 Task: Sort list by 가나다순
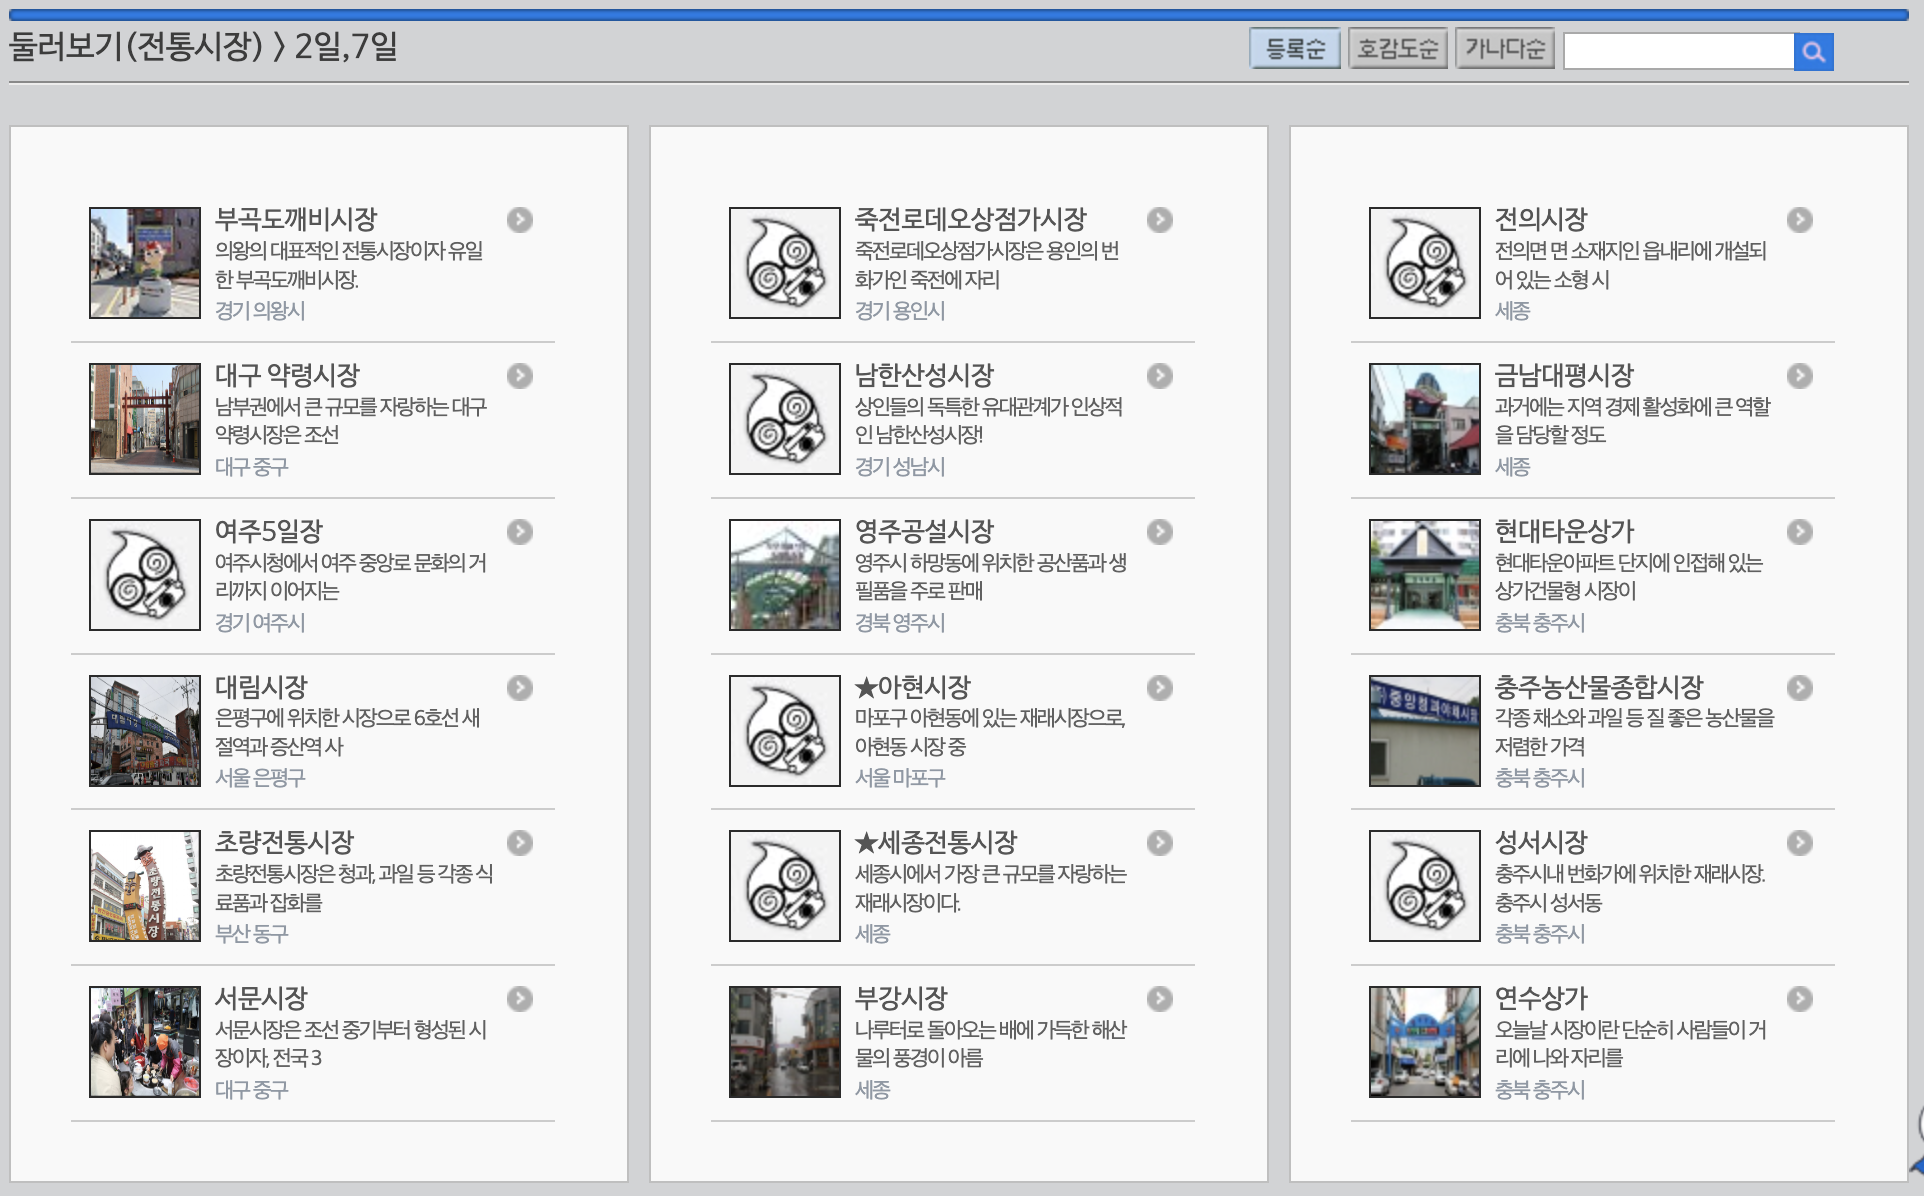(x=1504, y=49)
